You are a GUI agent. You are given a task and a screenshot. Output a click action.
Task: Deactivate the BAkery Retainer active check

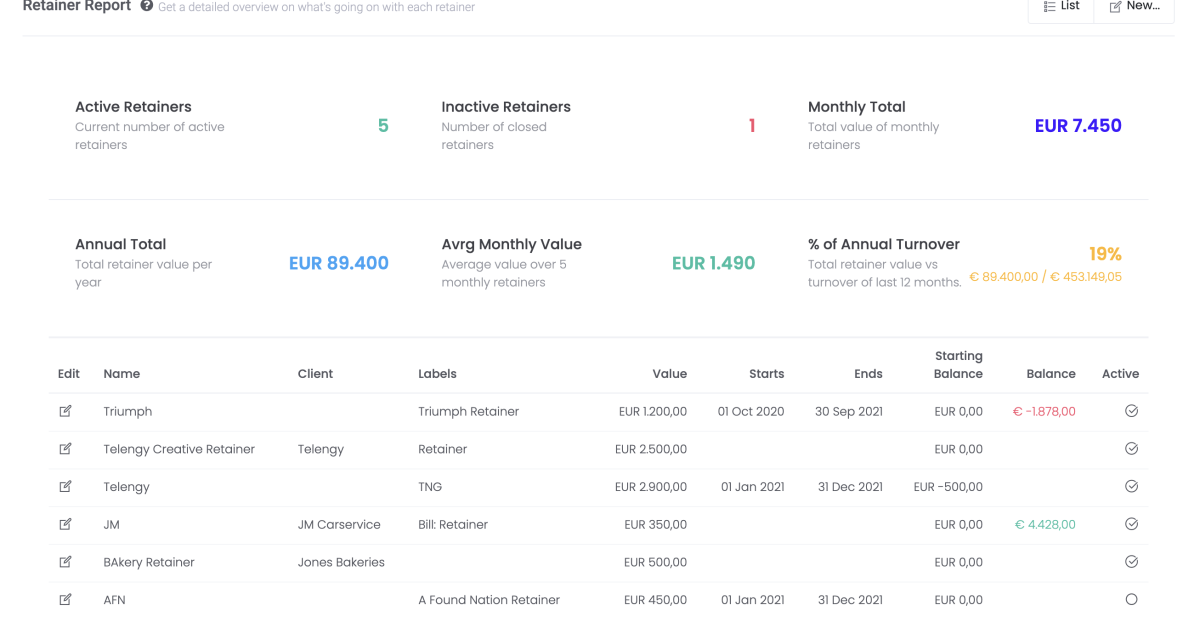(1131, 562)
